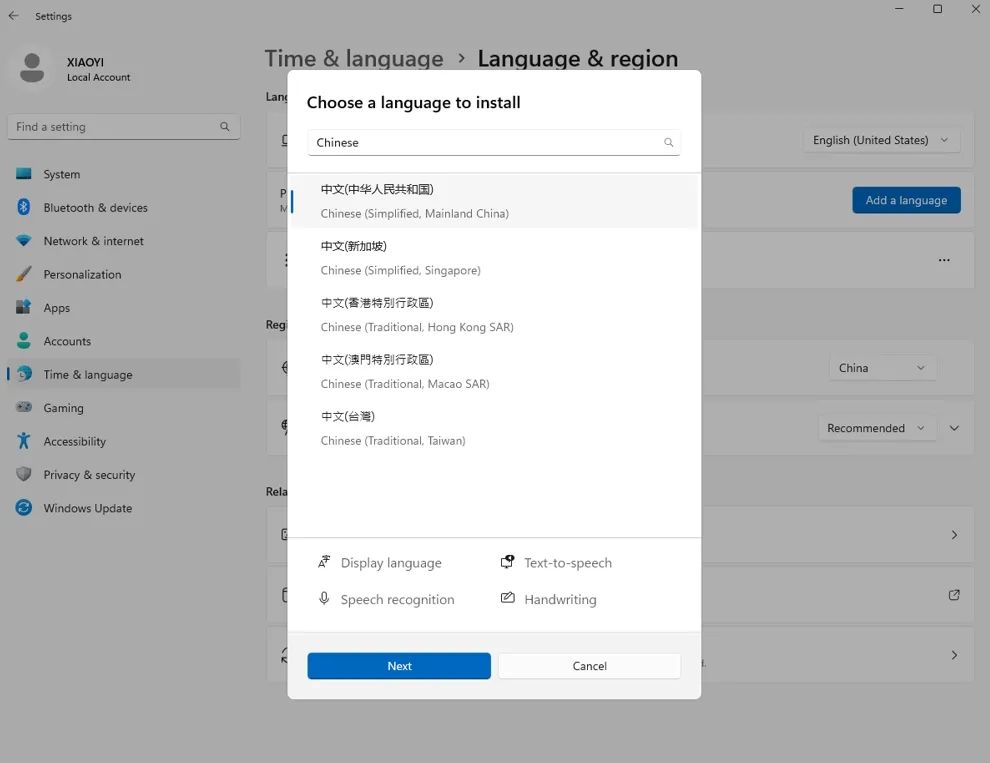Select Chinese (Traditional, Macao SAR)
The image size is (990, 763).
[x=494, y=371]
